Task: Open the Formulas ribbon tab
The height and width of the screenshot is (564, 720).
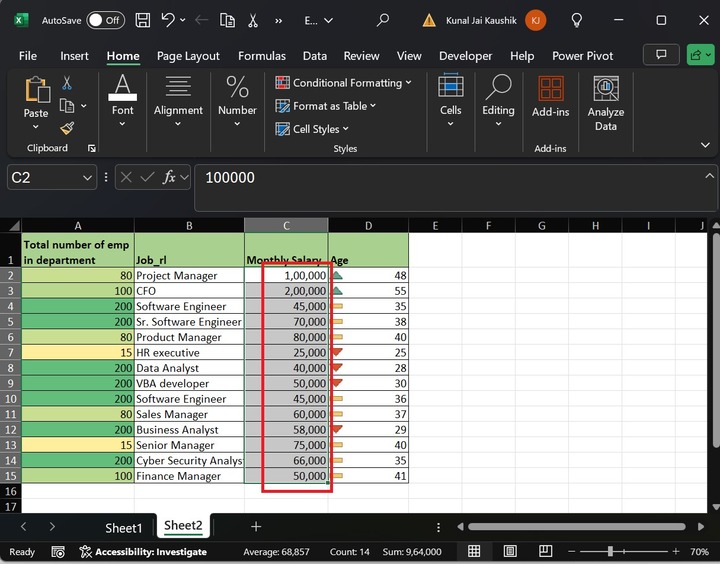Action: pyautogui.click(x=261, y=56)
